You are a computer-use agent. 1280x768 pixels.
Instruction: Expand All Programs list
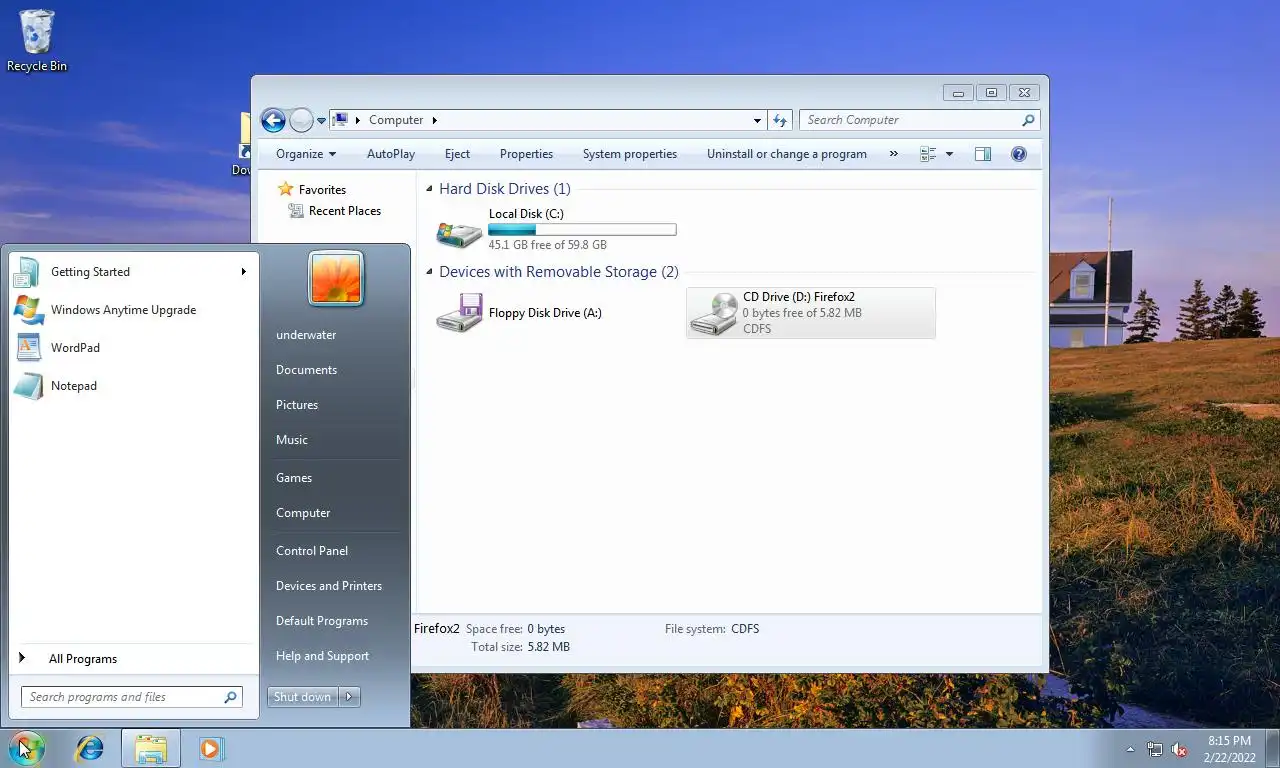[133, 659]
